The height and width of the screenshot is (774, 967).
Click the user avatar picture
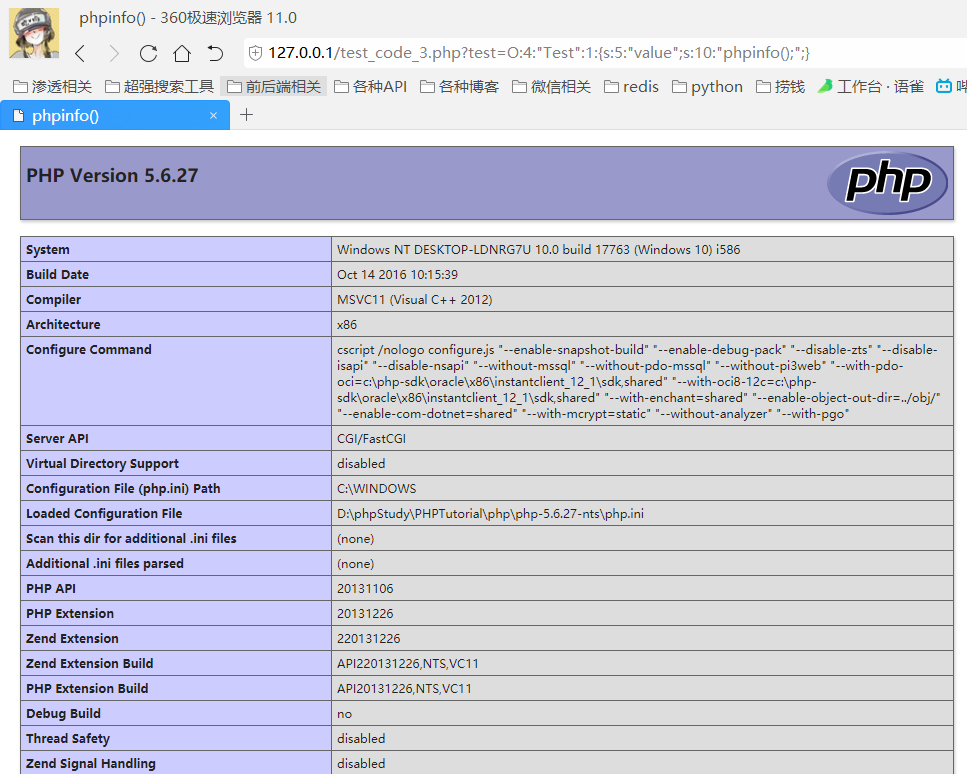pos(34,33)
